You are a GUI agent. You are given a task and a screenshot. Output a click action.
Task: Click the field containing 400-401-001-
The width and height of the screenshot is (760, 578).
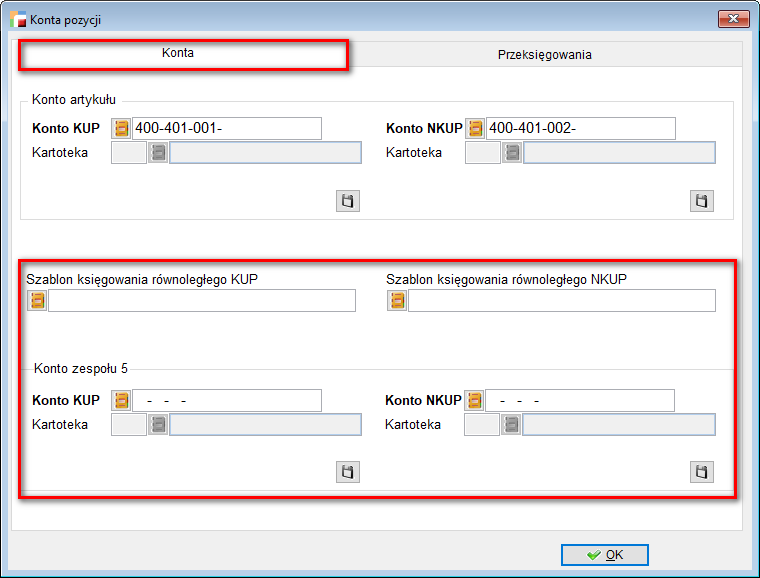point(227,128)
